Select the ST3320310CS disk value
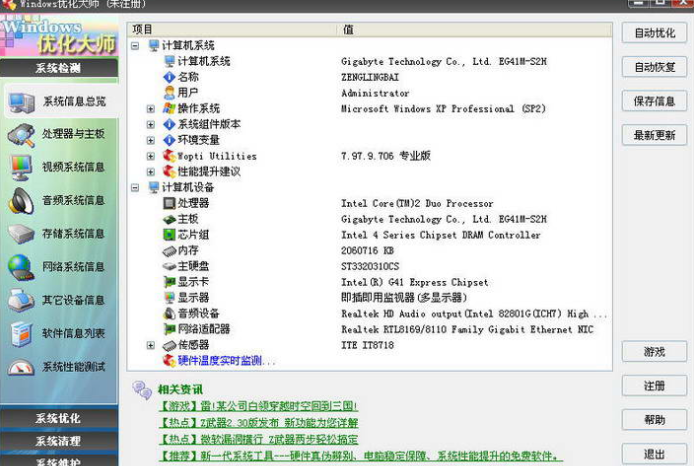 click(370, 266)
